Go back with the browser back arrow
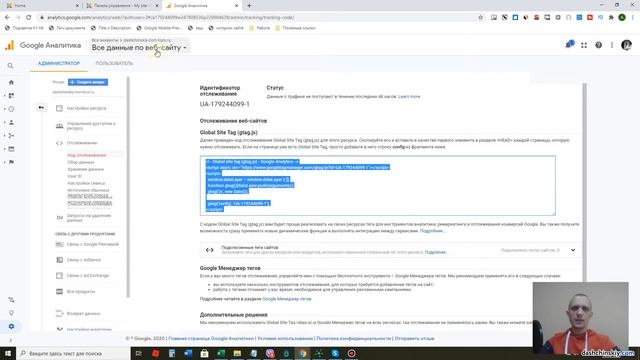The height and width of the screenshot is (360, 640). (x=7, y=18)
